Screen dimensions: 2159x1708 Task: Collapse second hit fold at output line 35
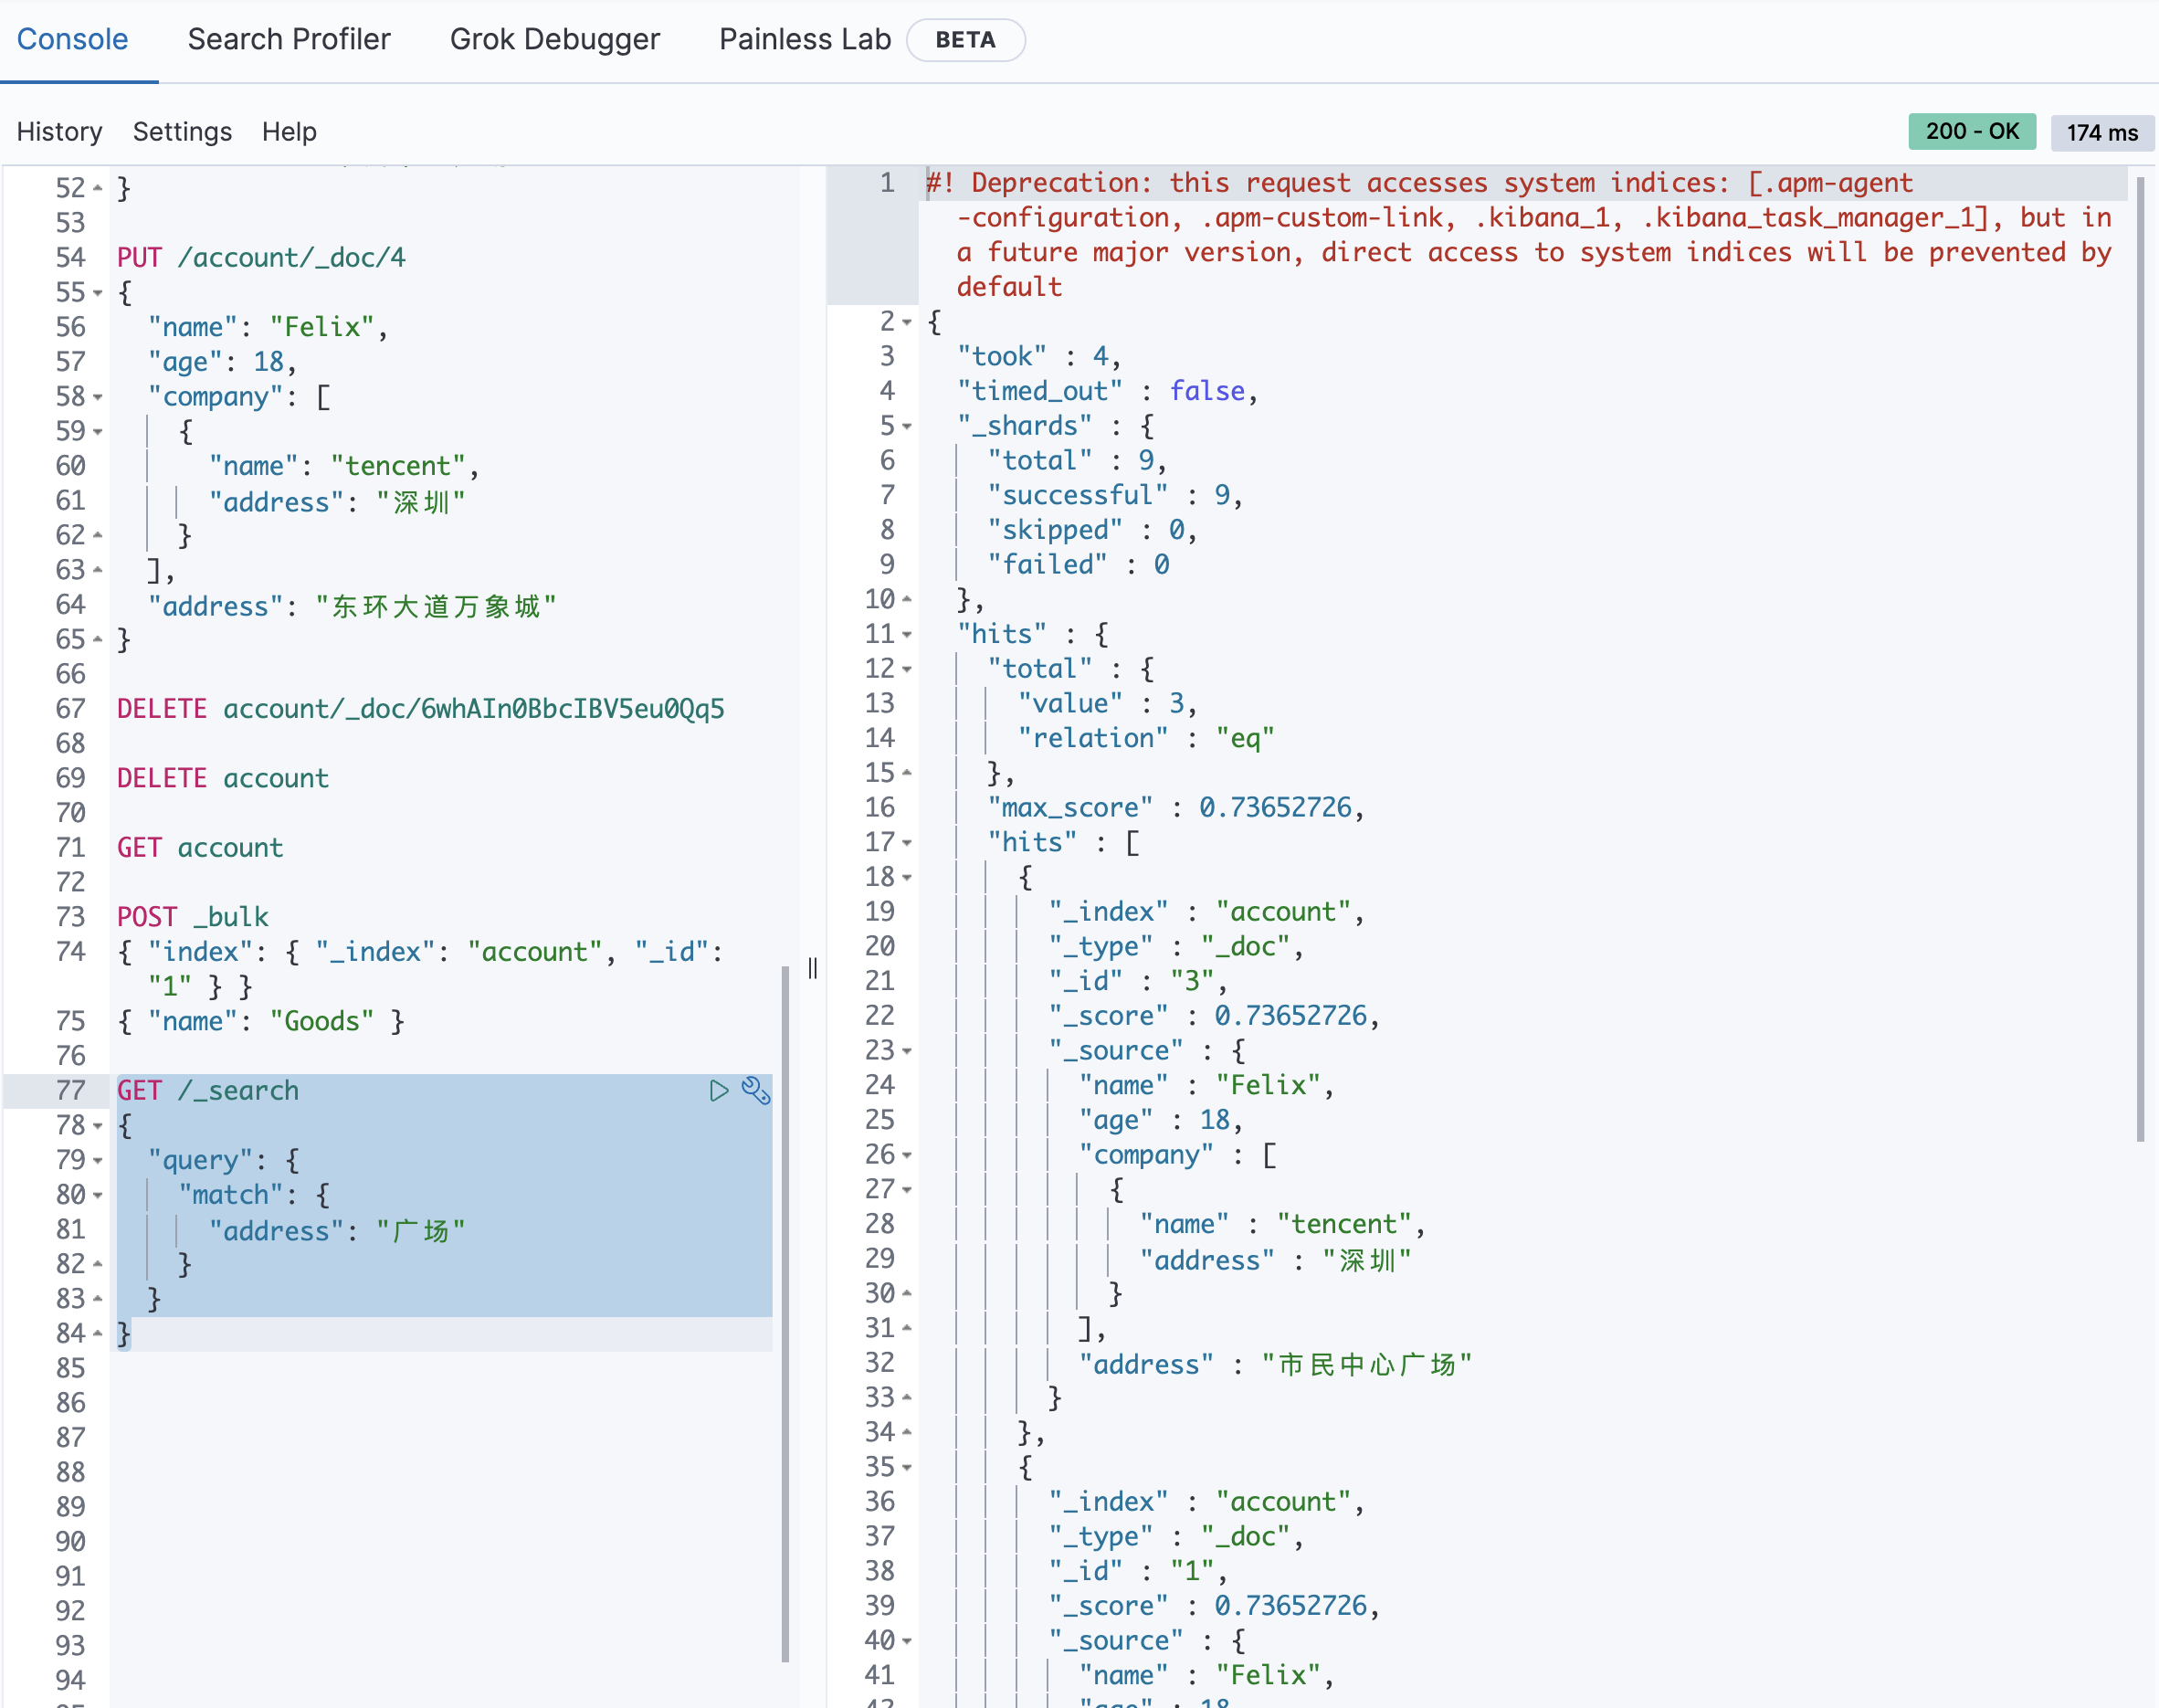pyautogui.click(x=907, y=1467)
